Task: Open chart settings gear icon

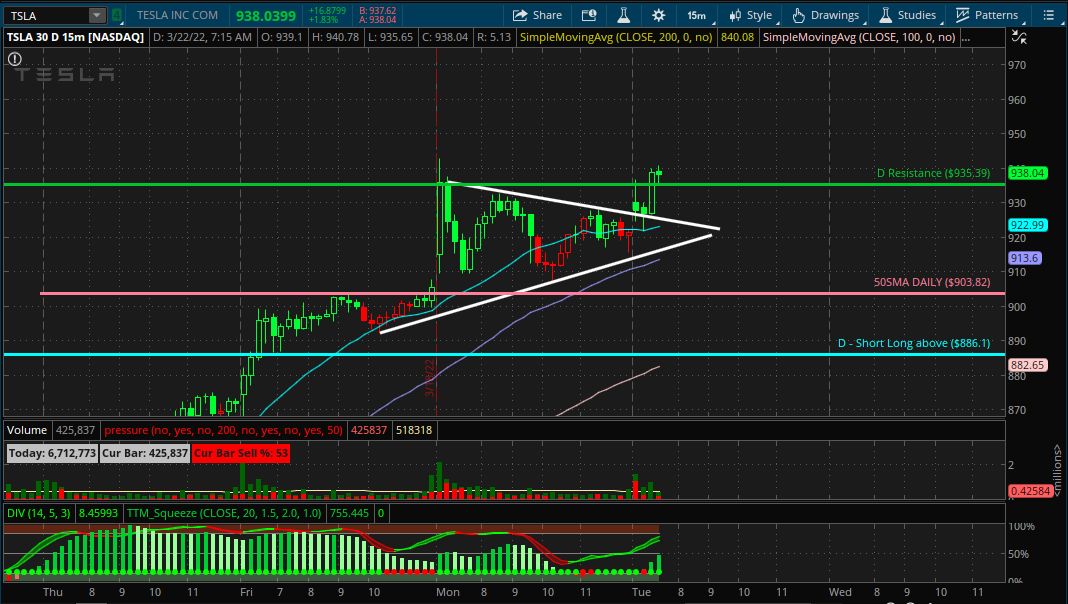Action: [x=658, y=15]
